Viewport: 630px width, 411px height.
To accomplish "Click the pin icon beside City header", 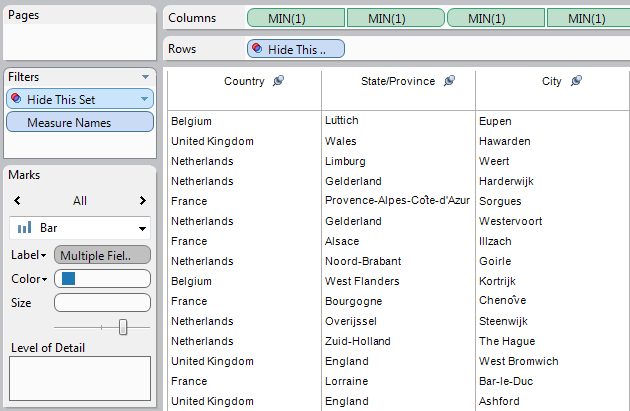I will (x=576, y=81).
